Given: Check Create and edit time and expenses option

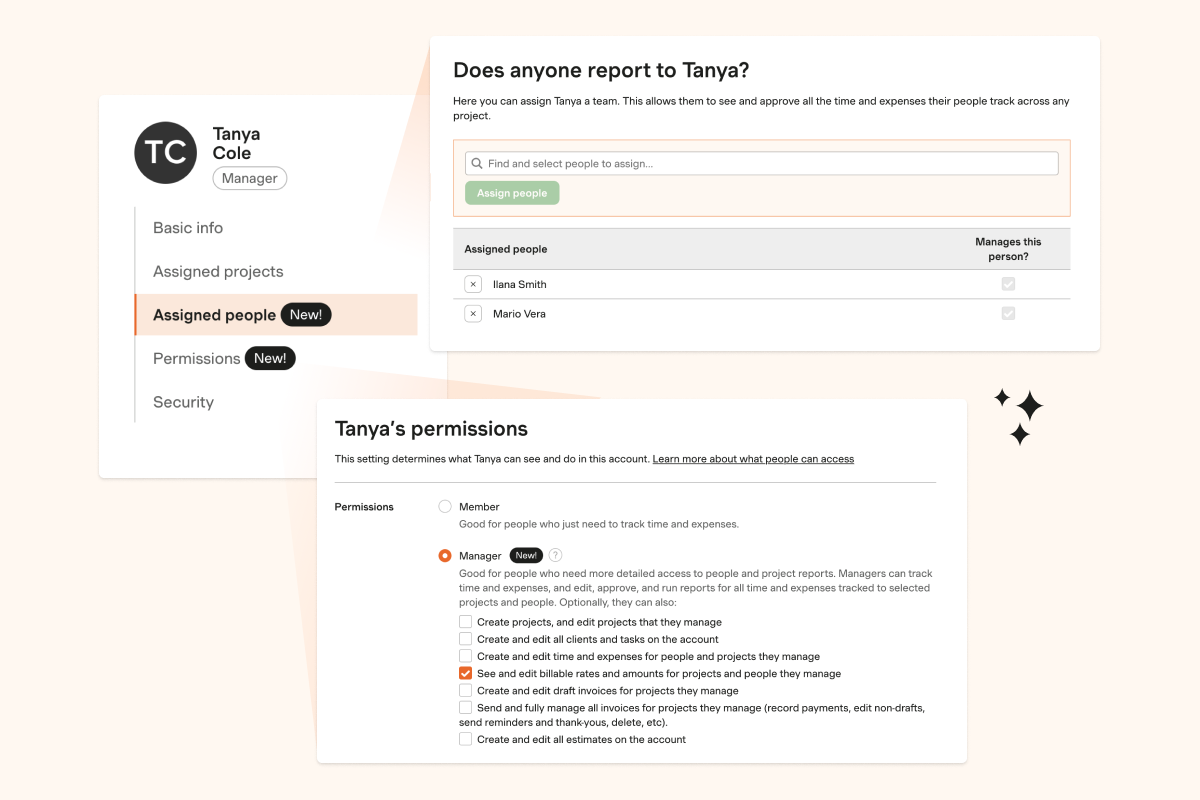Looking at the screenshot, I should [465, 656].
